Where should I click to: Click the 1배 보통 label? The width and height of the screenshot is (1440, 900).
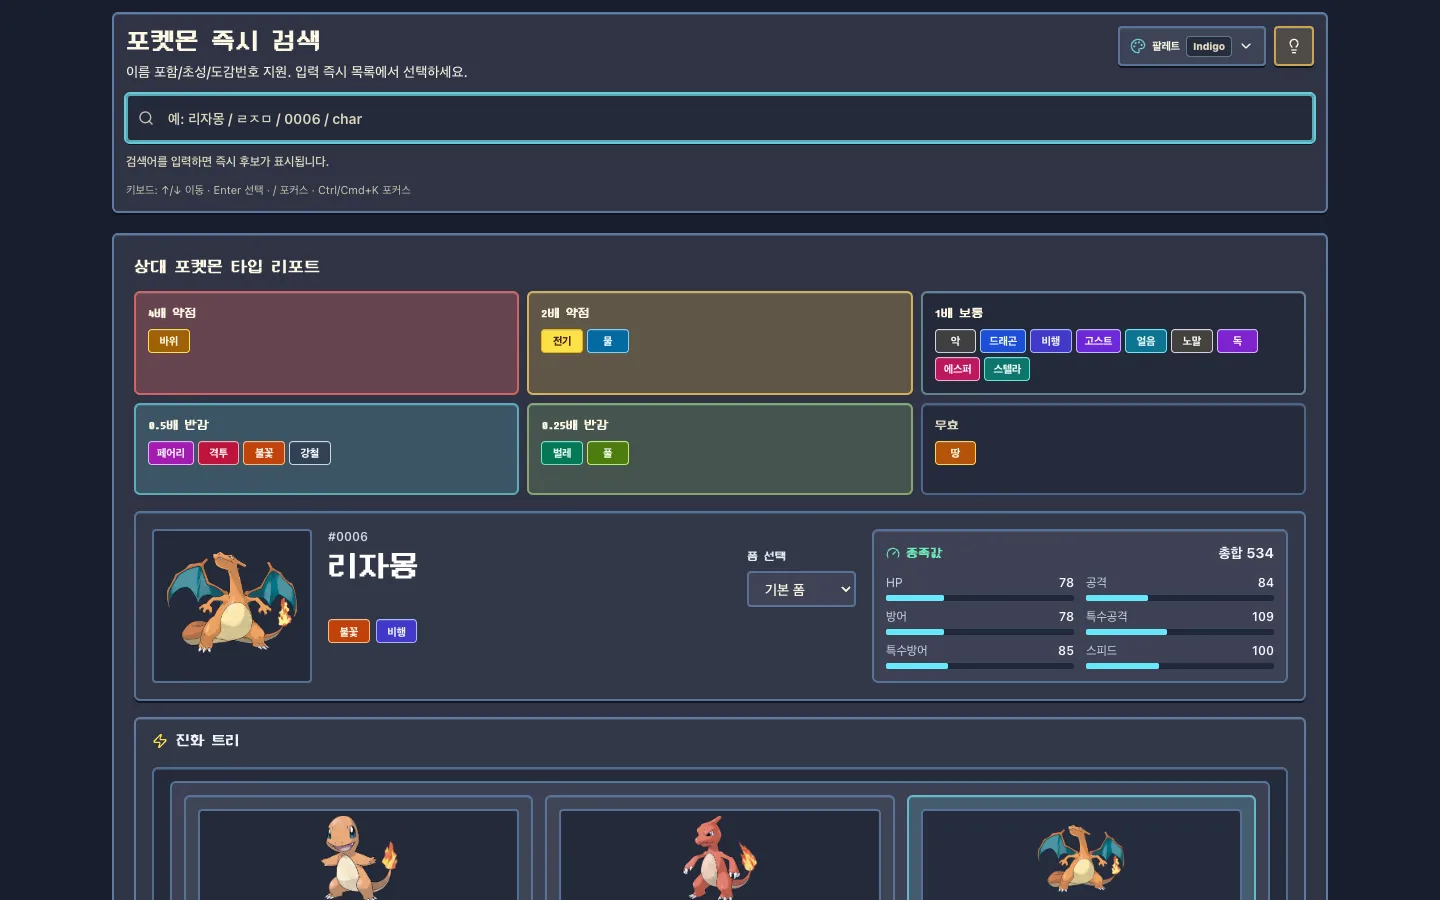959,313
